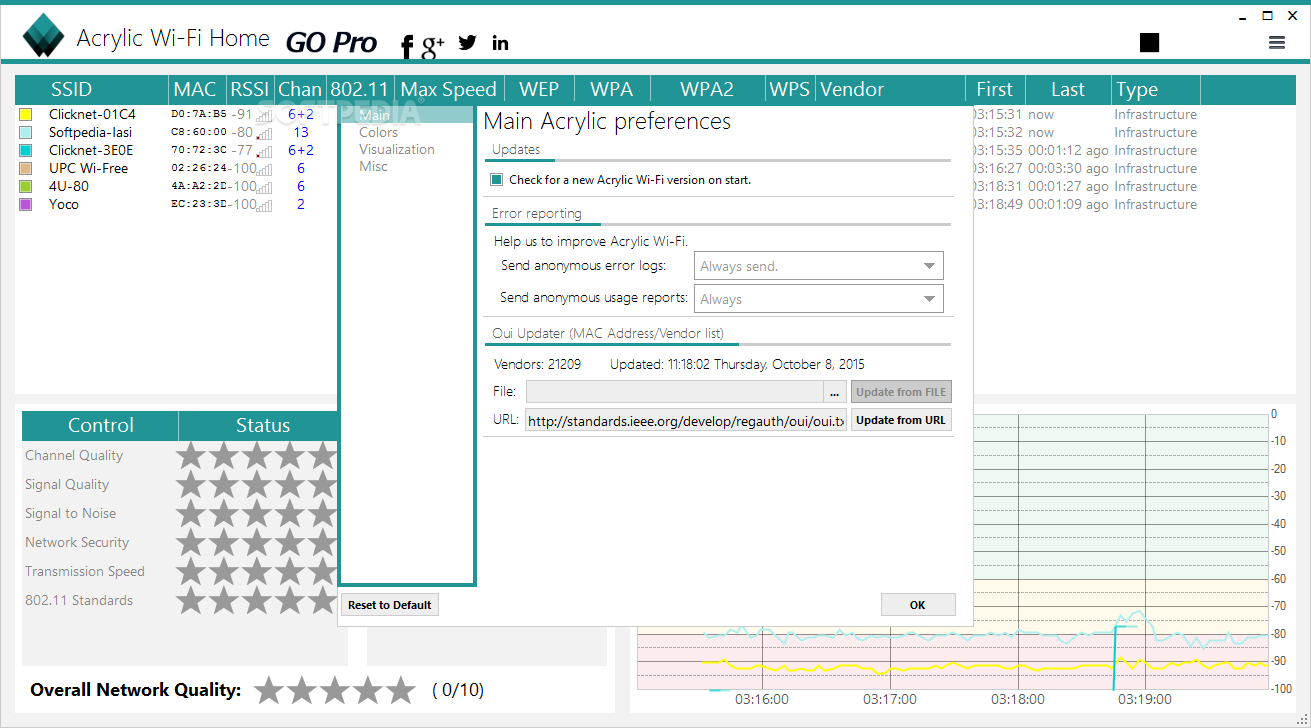Image resolution: width=1311 pixels, height=728 pixels.
Task: Click MAC address D0:7A:B5 in the list
Action: coord(199,115)
